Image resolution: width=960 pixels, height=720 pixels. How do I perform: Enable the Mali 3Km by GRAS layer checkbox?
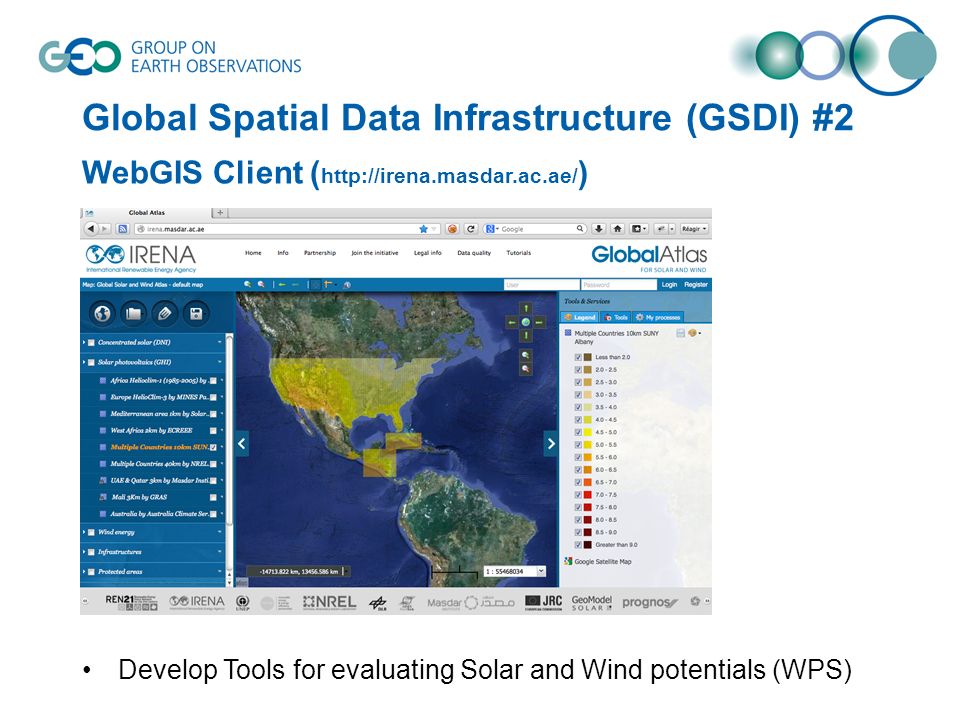pos(213,498)
